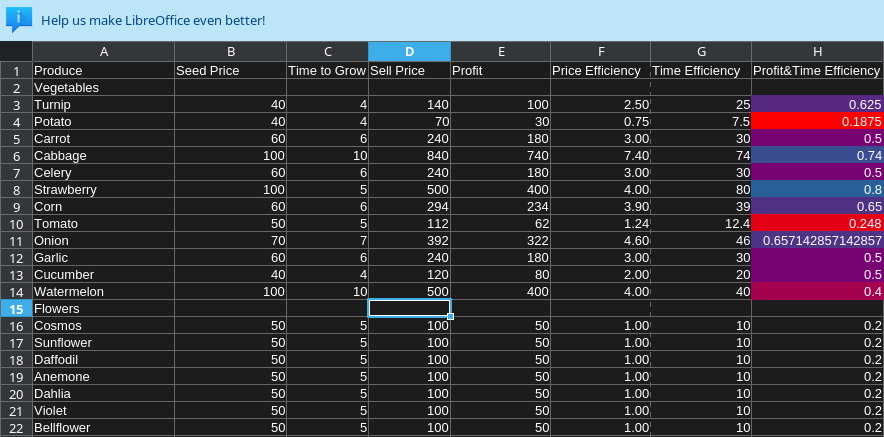Select row 15 header
This screenshot has width=884, height=437.
pyautogui.click(x=16, y=309)
